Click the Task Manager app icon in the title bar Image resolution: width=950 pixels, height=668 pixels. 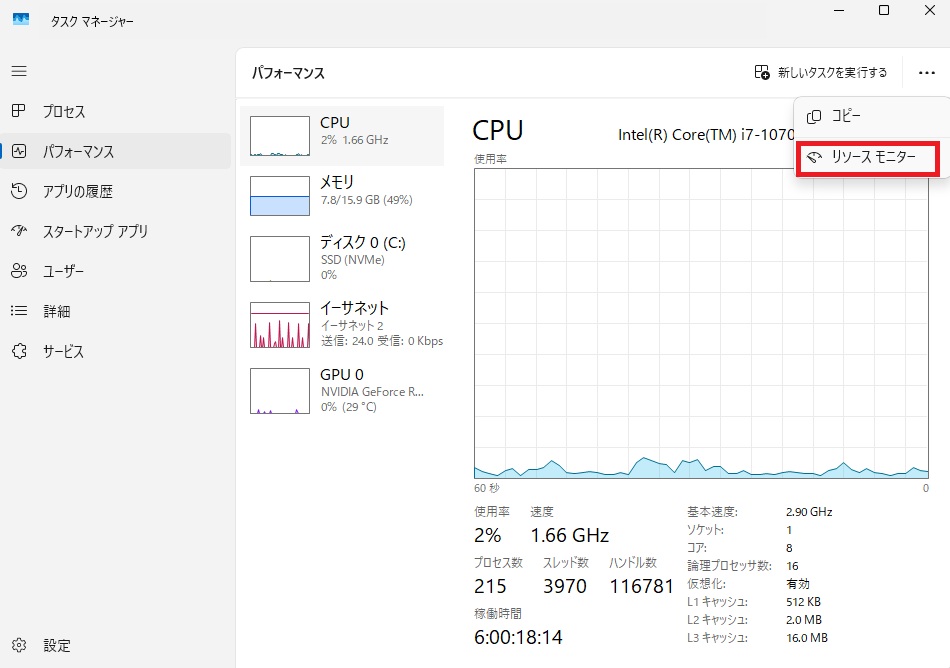coord(20,20)
